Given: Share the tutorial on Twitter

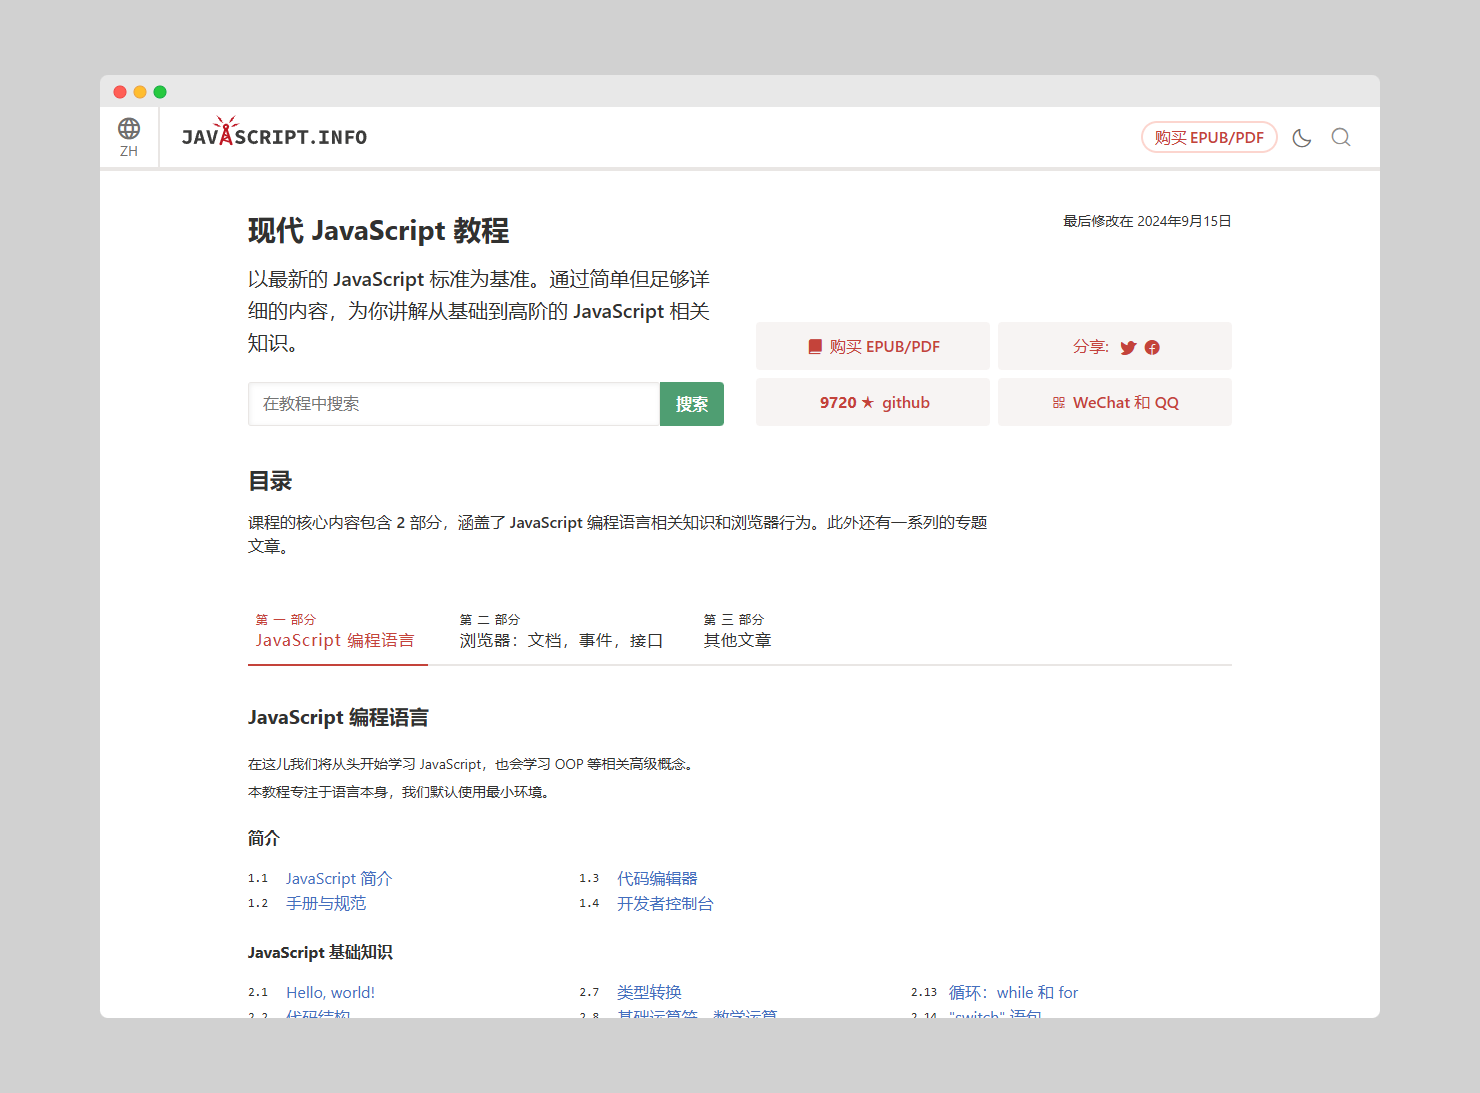Looking at the screenshot, I should point(1128,348).
